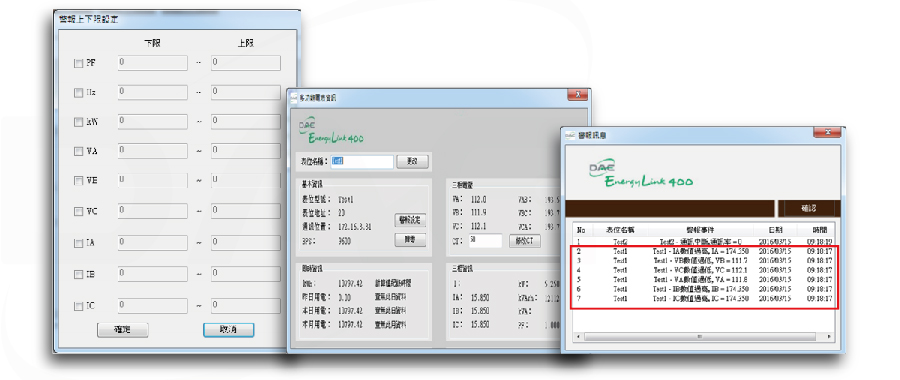
Task: Enable the PF alarm limit checkbox
Action: click(79, 64)
